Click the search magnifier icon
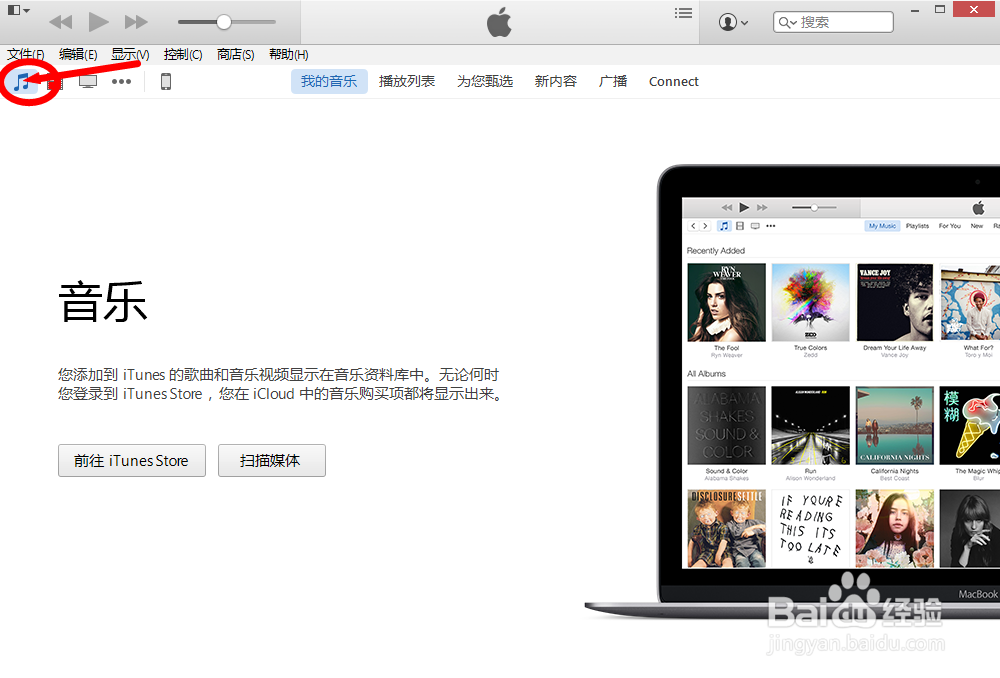 coord(786,21)
